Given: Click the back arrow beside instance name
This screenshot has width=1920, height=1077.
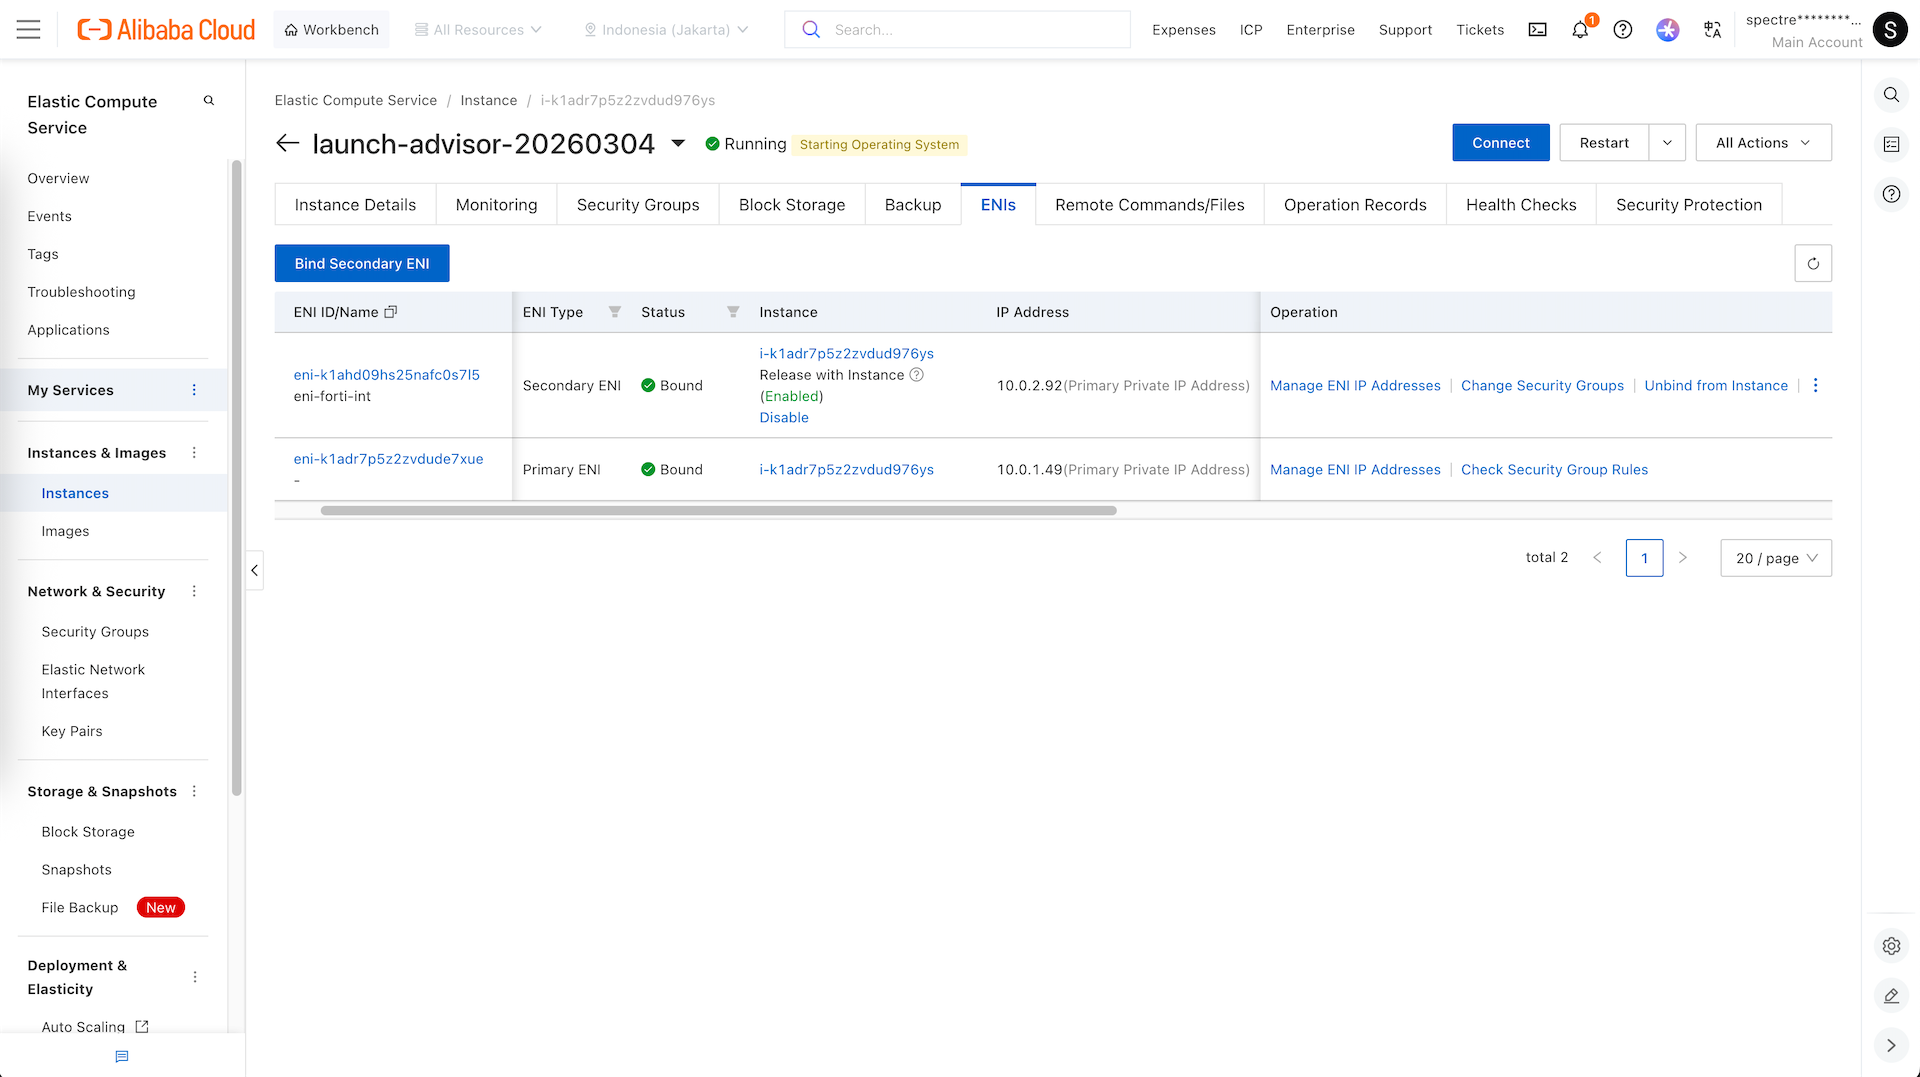Looking at the screenshot, I should (287, 144).
